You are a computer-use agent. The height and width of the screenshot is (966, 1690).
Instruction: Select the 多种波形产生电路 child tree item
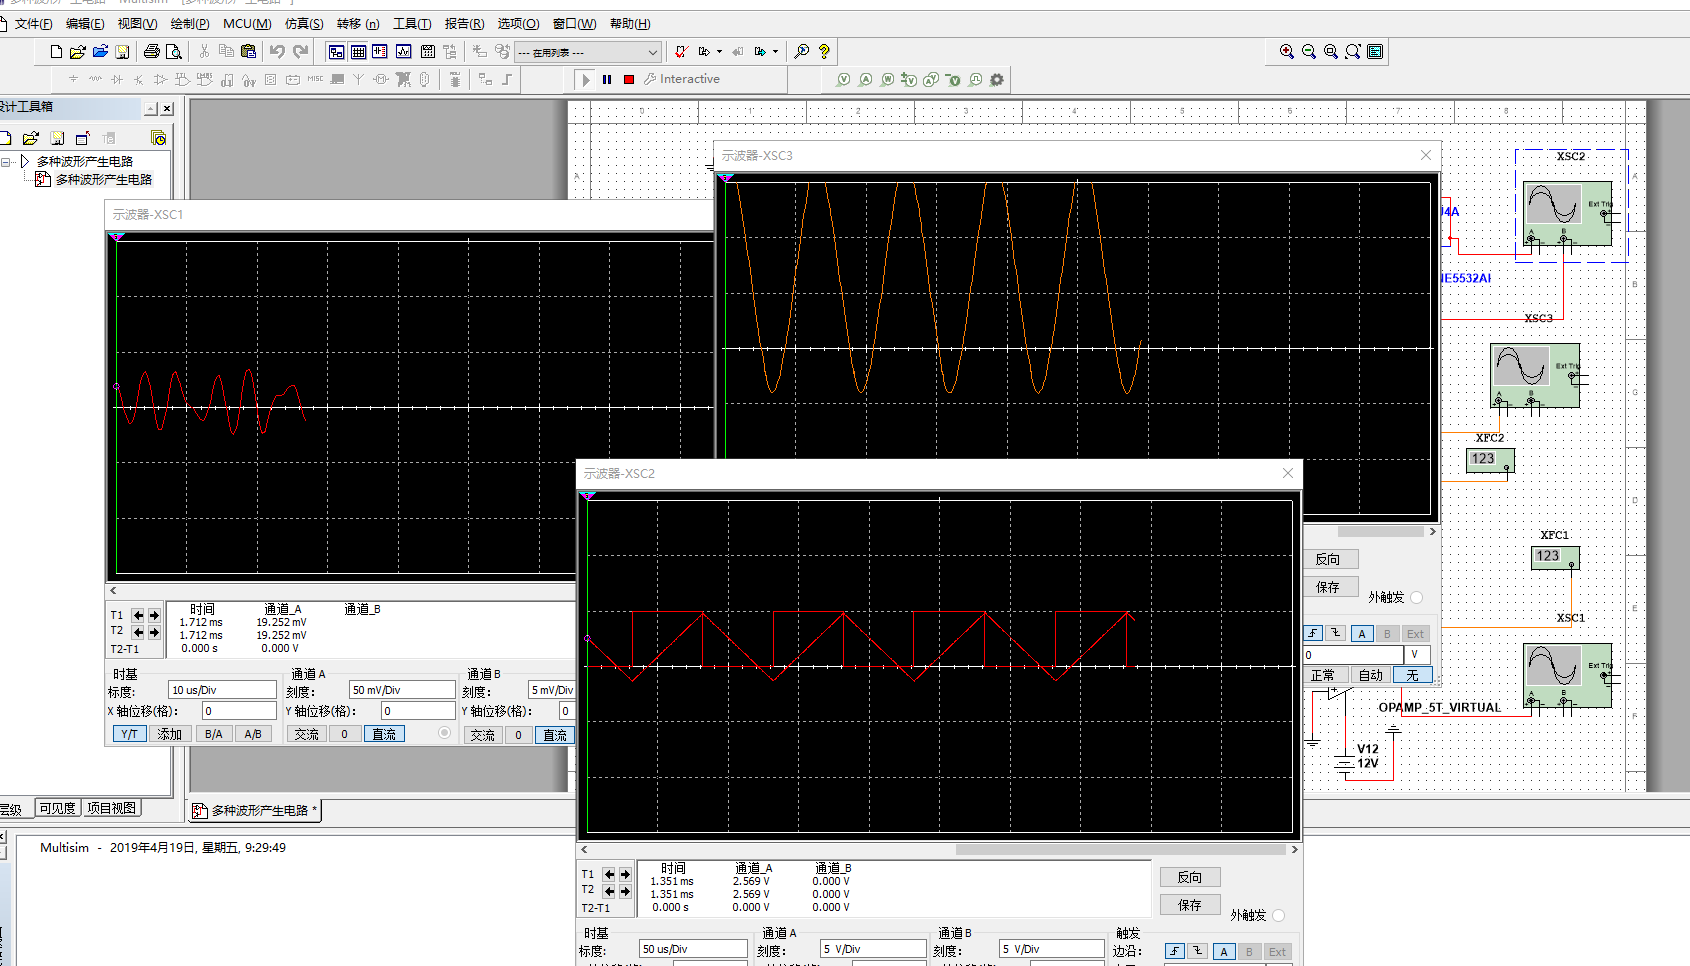[x=104, y=180]
